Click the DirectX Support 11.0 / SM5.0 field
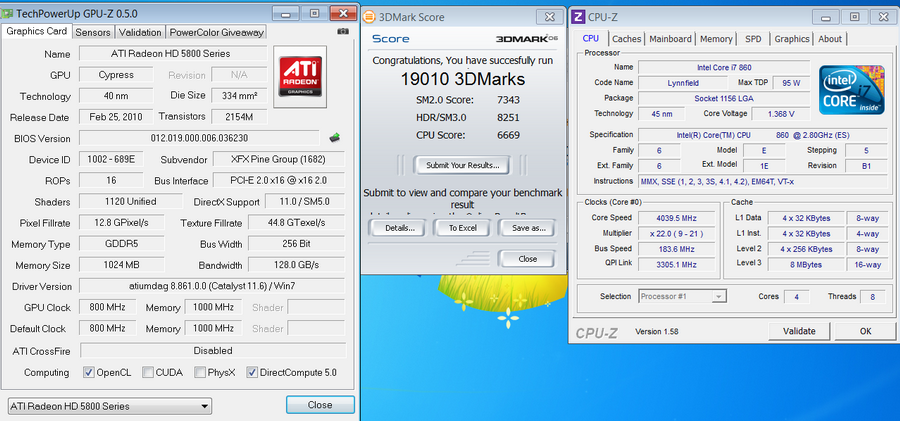The image size is (900, 421). point(304,202)
